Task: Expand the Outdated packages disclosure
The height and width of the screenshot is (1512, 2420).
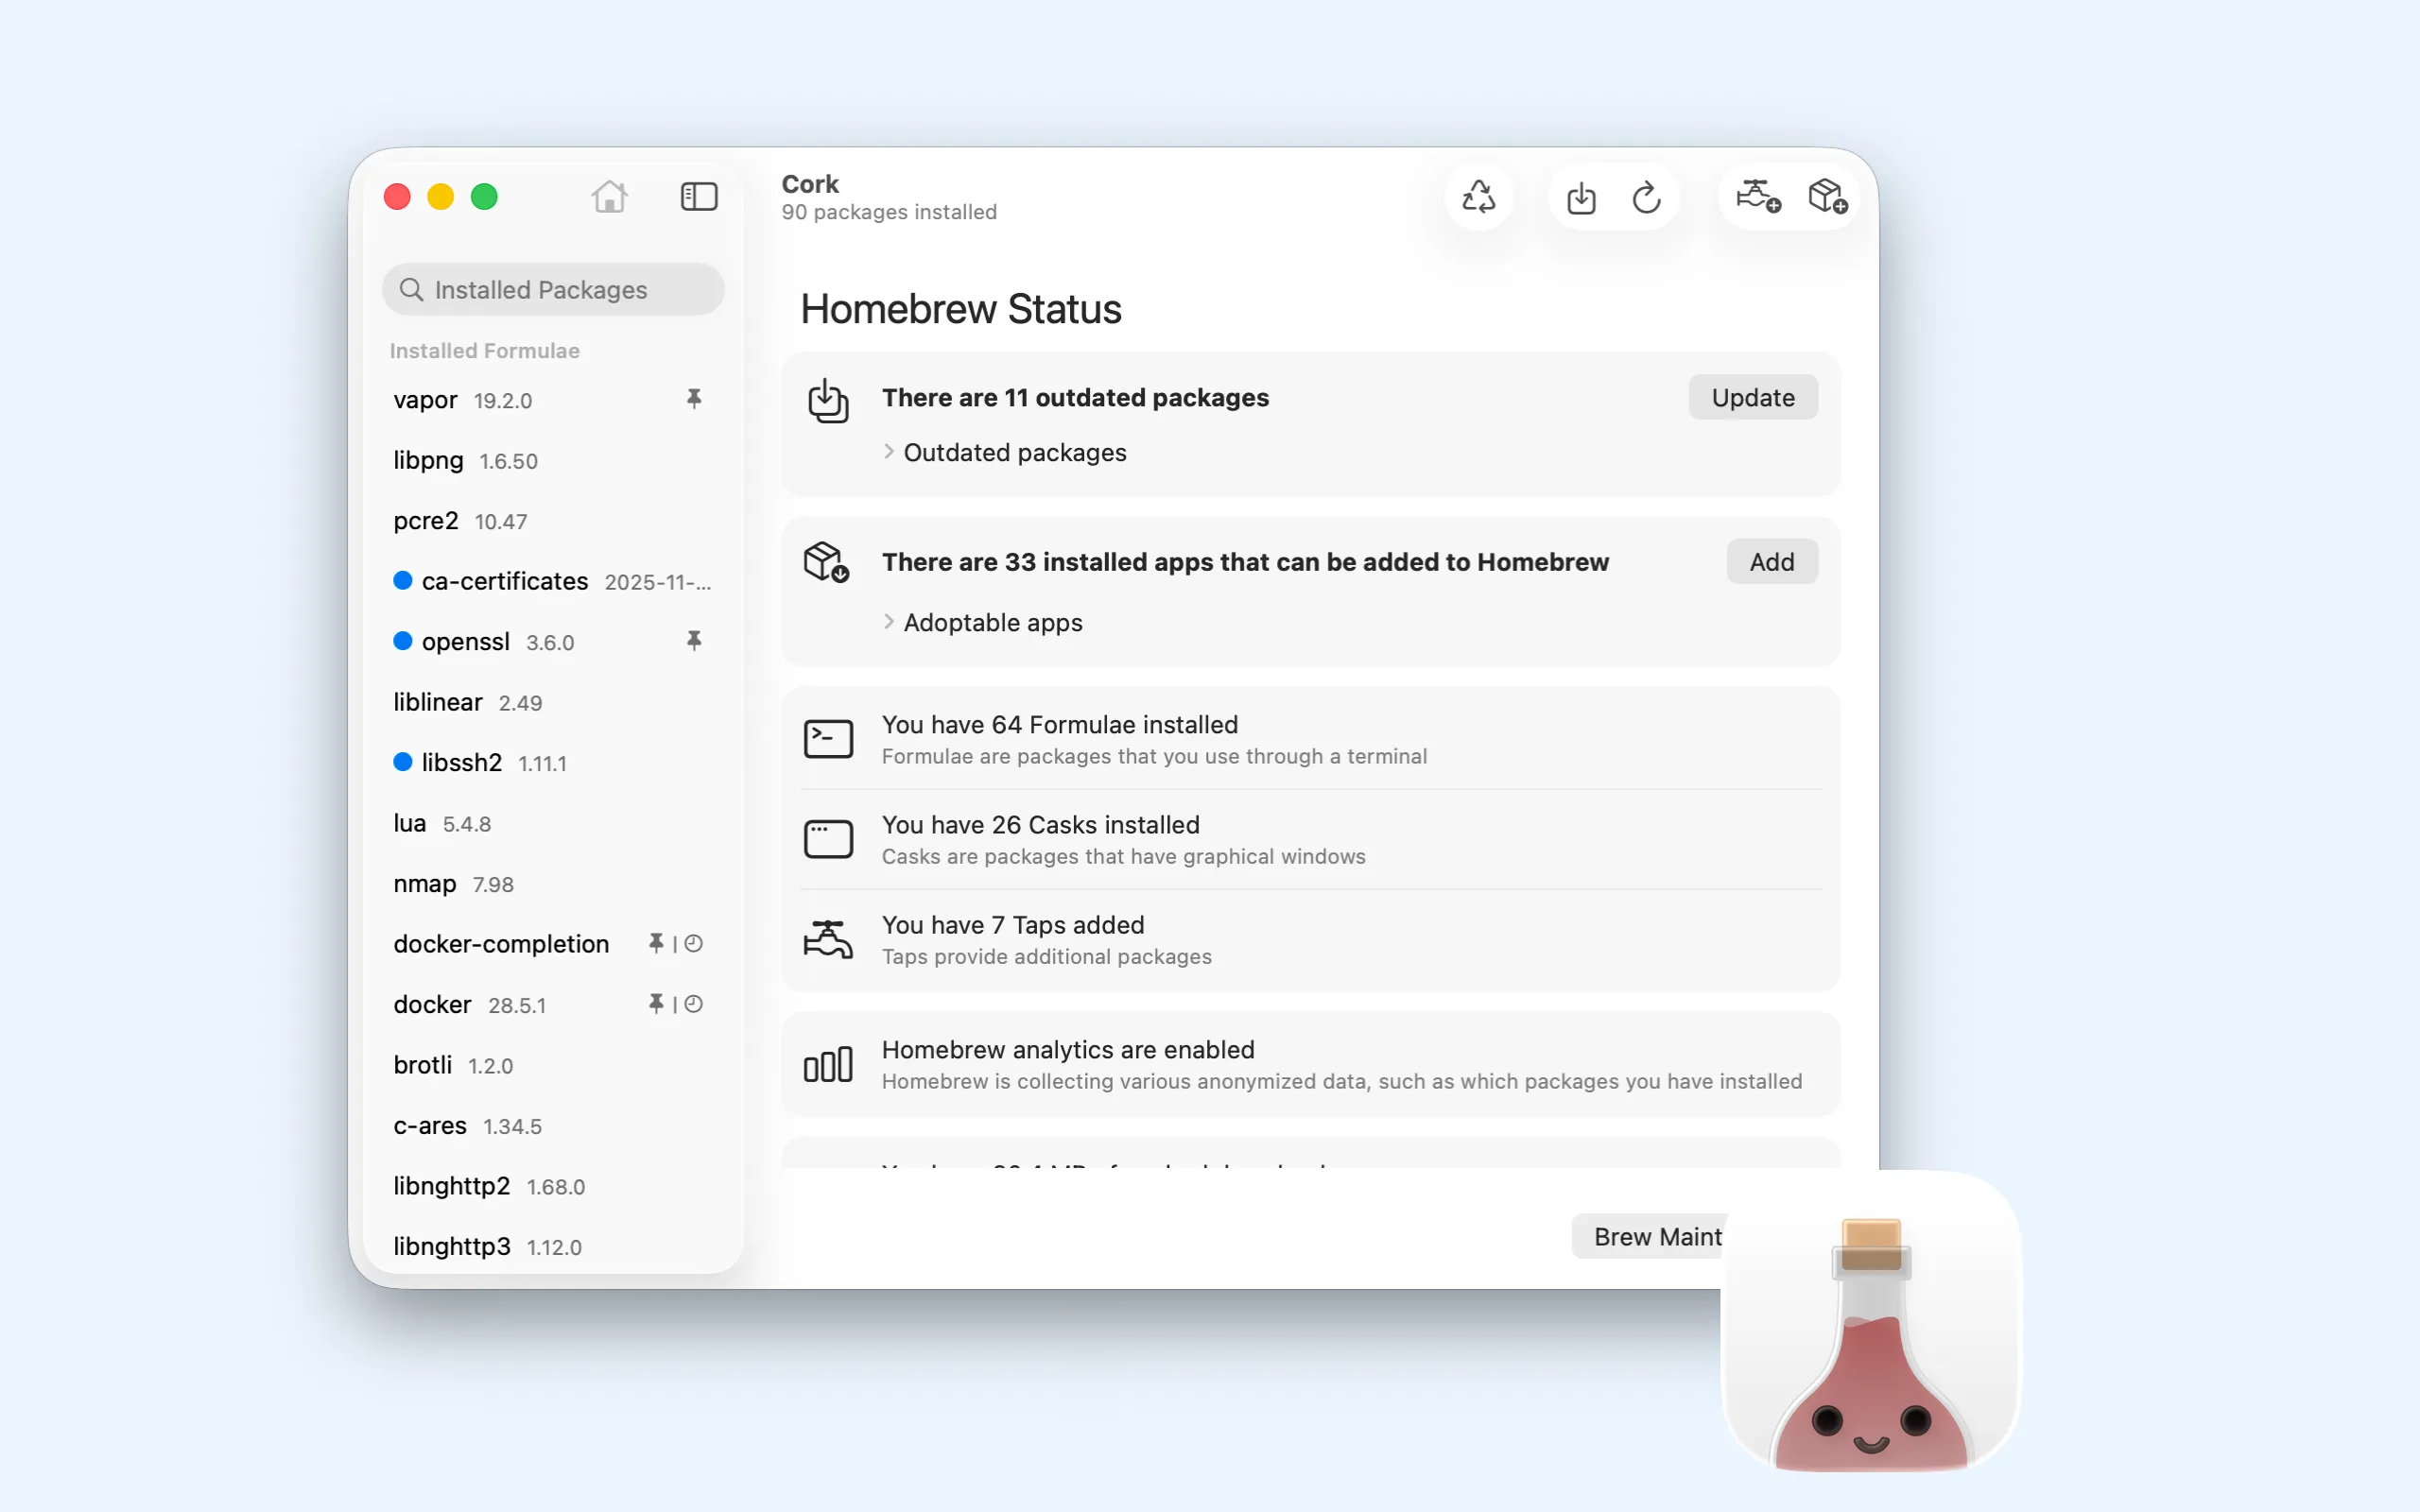Action: click(x=889, y=452)
